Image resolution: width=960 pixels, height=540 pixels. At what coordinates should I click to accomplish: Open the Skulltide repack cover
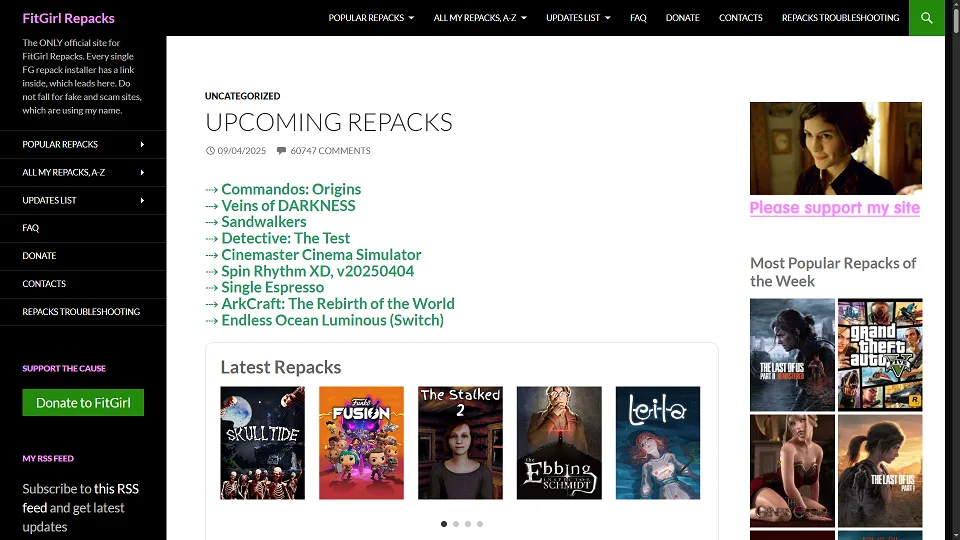pos(263,443)
